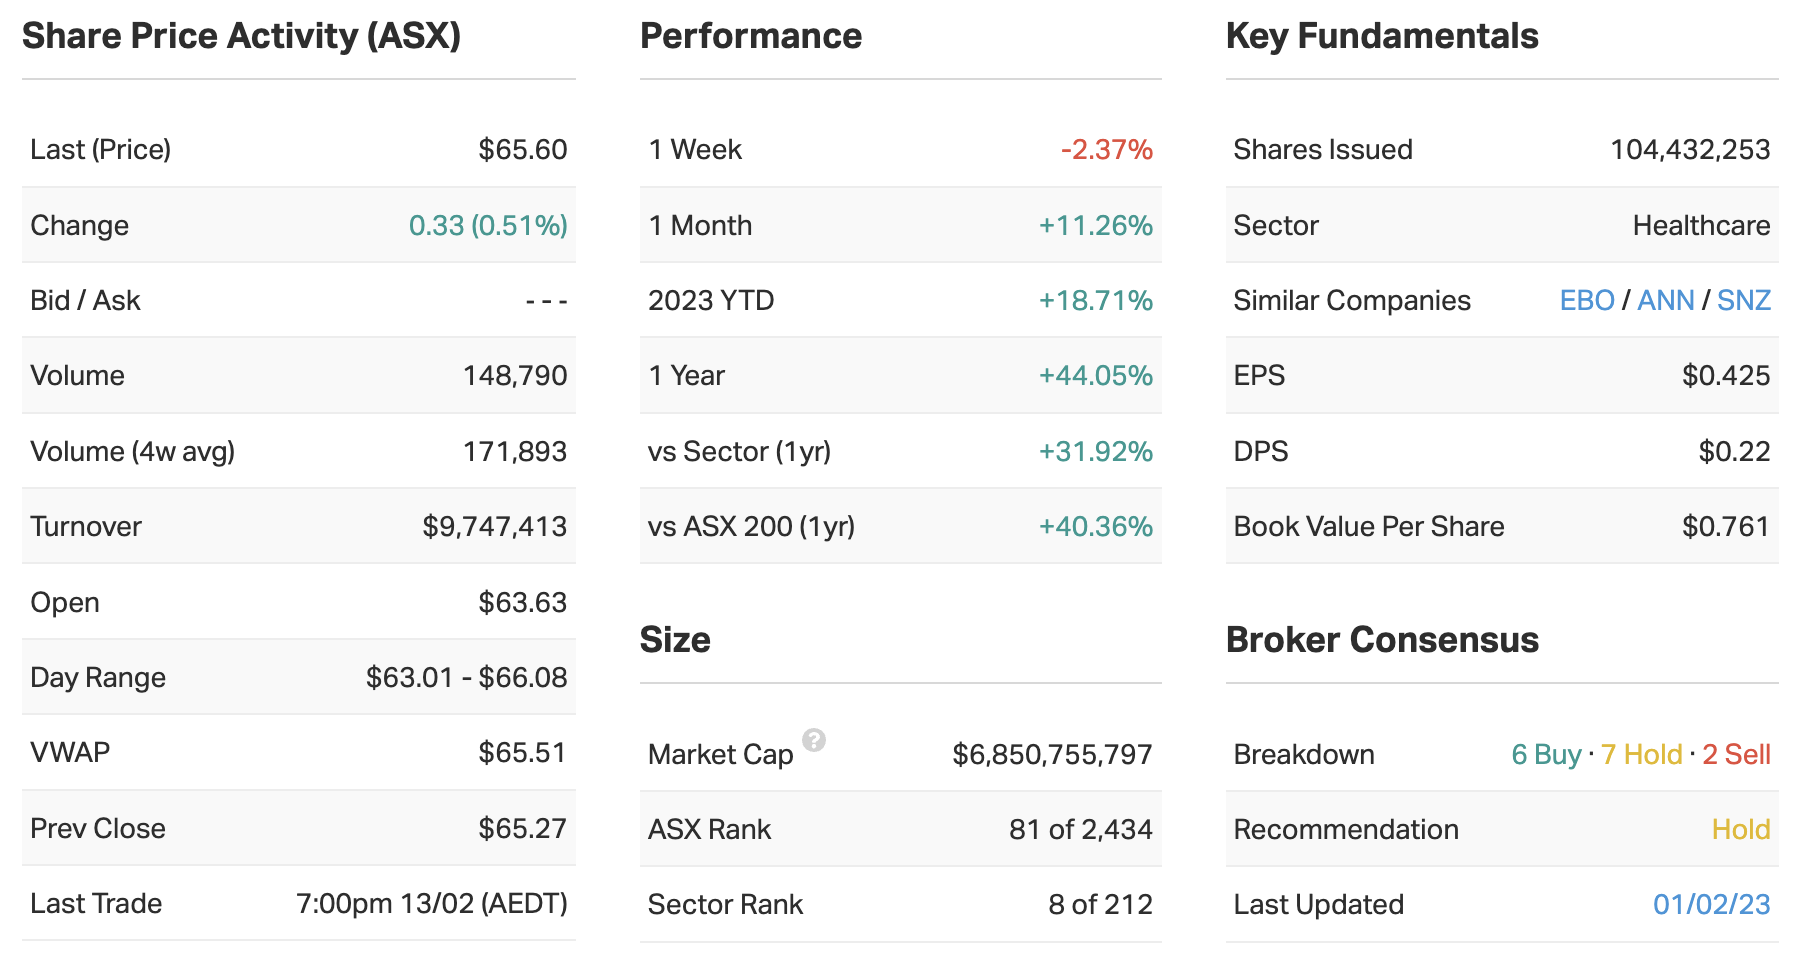Open the EBO similar company link
The image size is (1806, 960).
click(1587, 300)
